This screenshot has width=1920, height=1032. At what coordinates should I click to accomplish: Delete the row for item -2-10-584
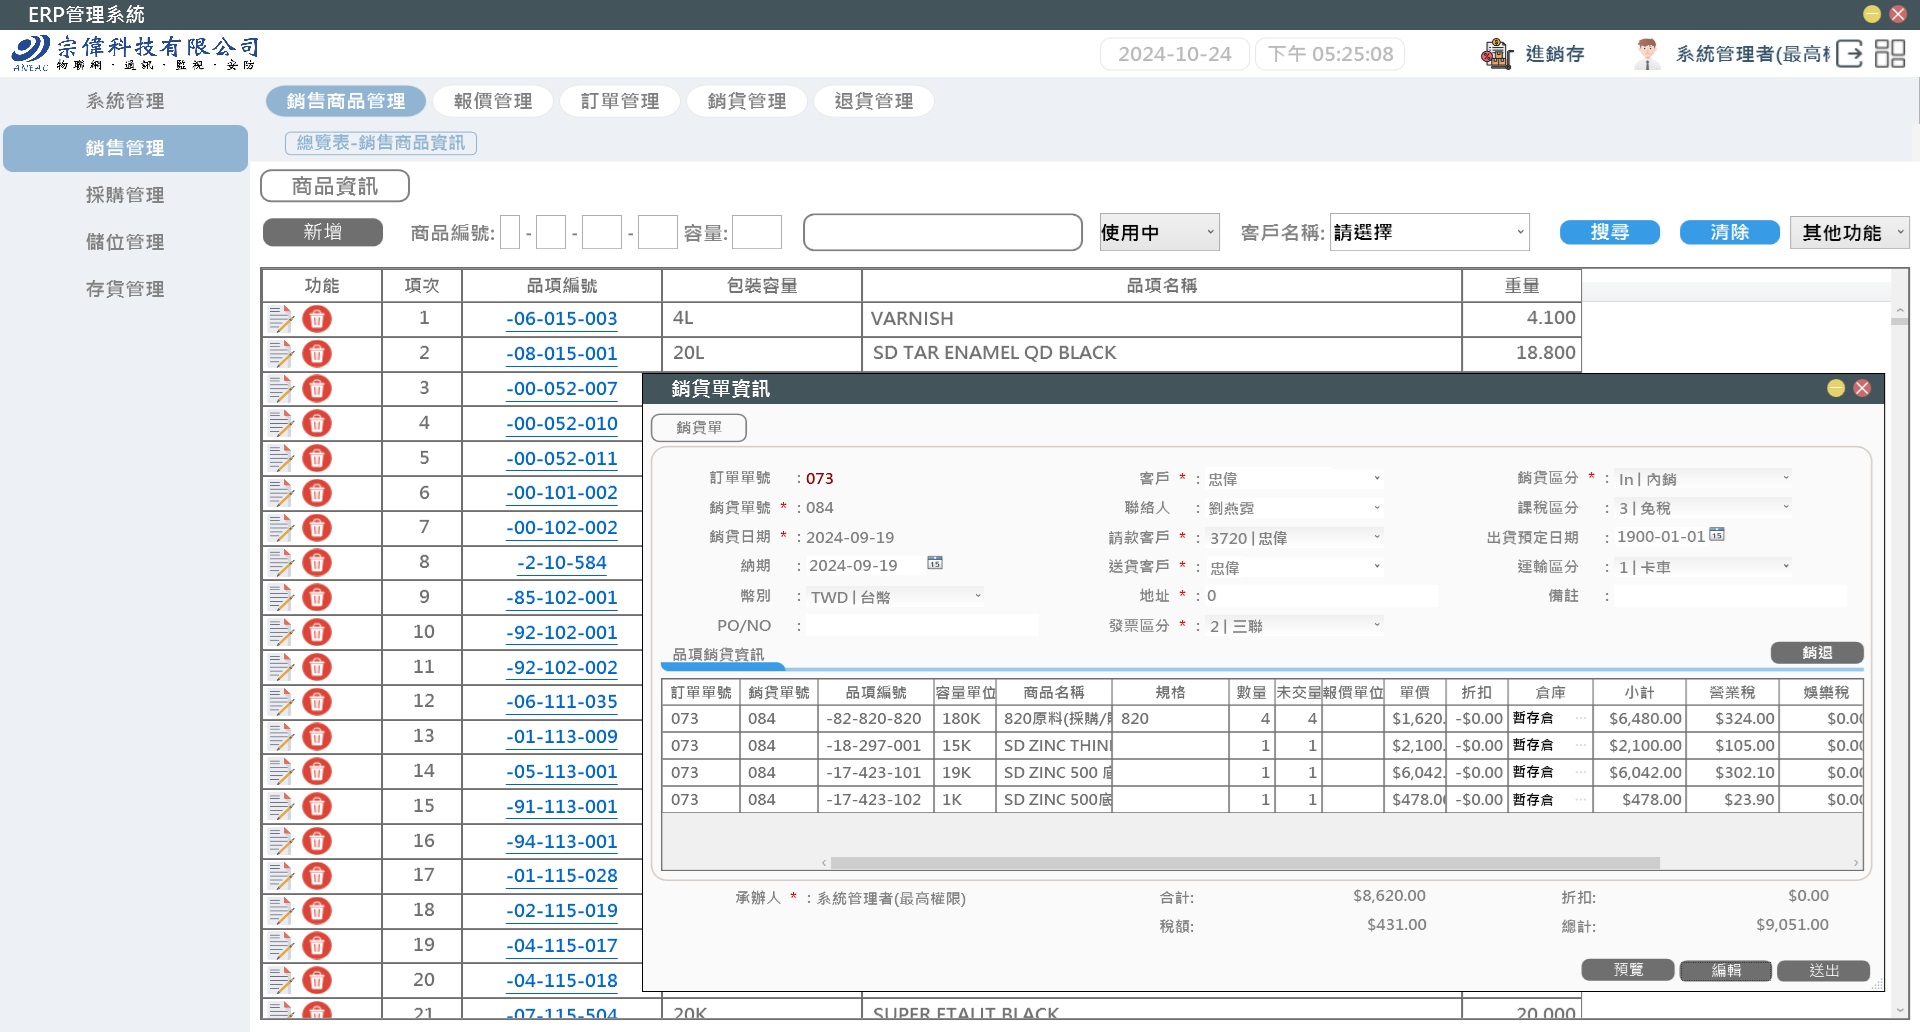pyautogui.click(x=317, y=563)
